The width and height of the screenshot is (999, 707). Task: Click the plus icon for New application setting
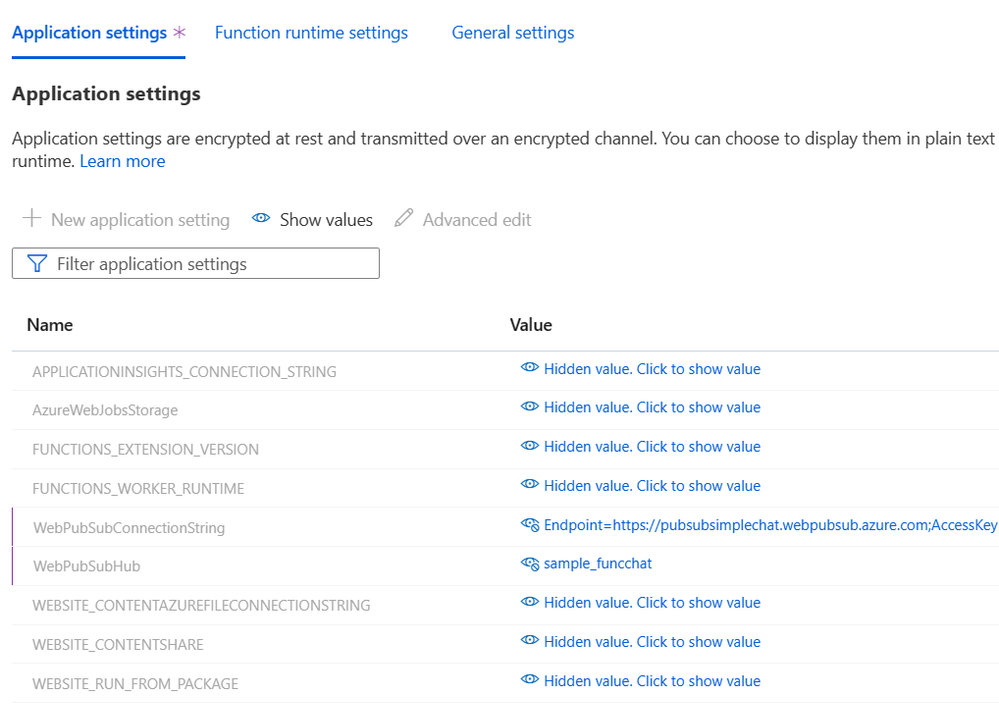33,218
